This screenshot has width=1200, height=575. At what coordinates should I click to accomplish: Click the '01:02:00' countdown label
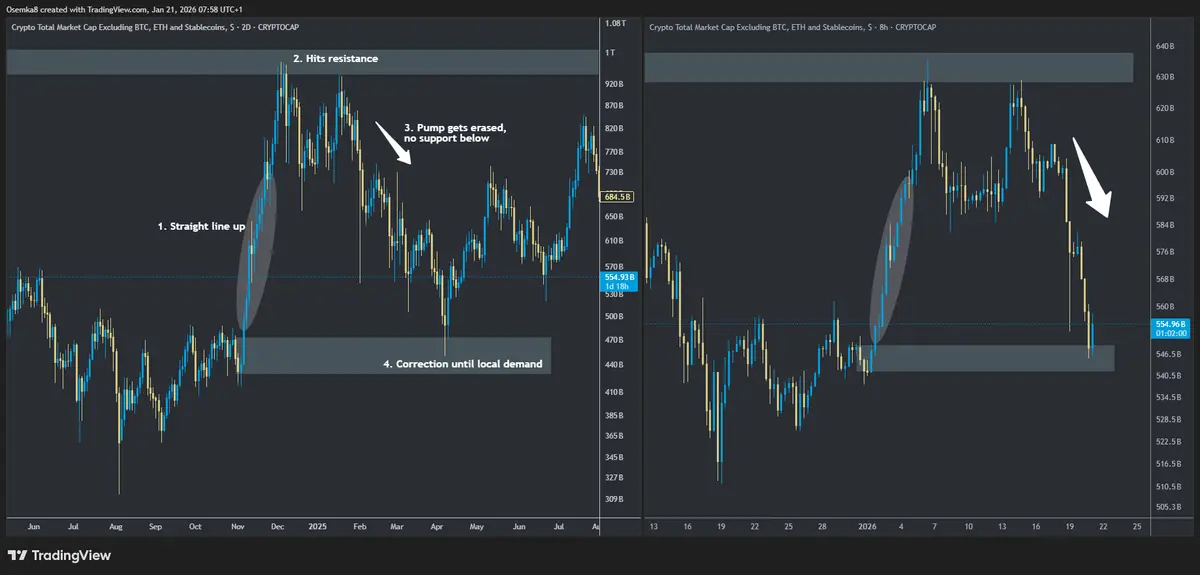click(1169, 334)
